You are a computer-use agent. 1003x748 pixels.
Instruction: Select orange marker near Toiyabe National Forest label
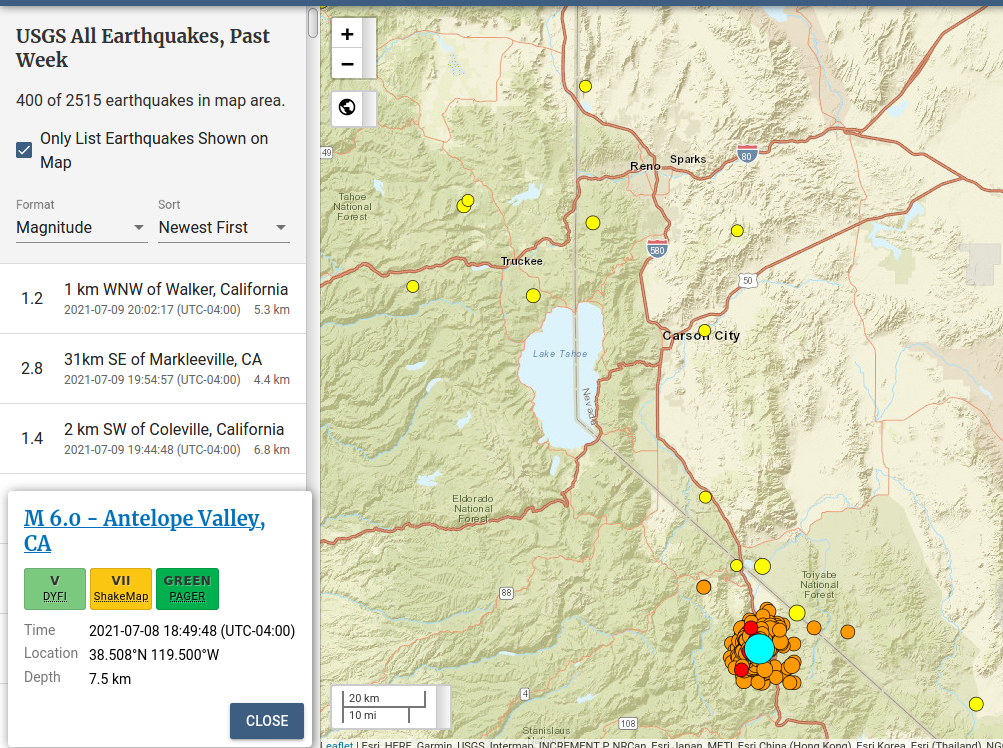click(x=814, y=628)
